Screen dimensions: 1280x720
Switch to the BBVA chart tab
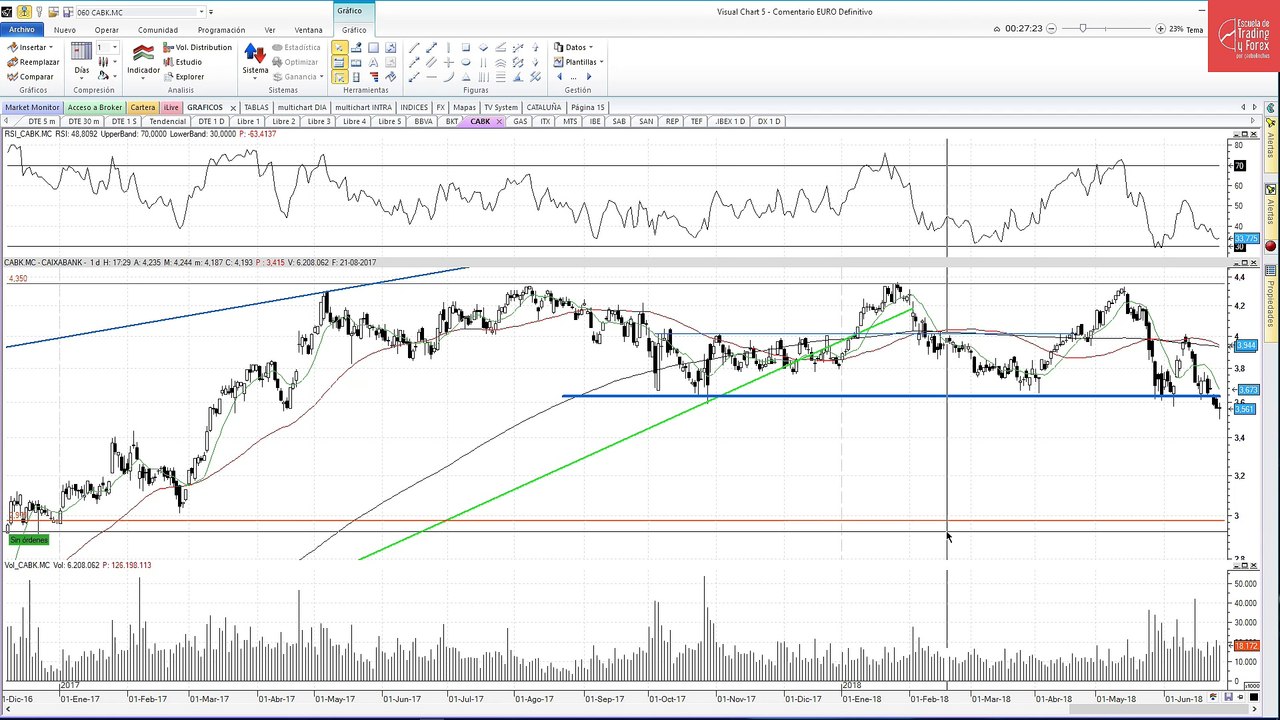[x=423, y=121]
